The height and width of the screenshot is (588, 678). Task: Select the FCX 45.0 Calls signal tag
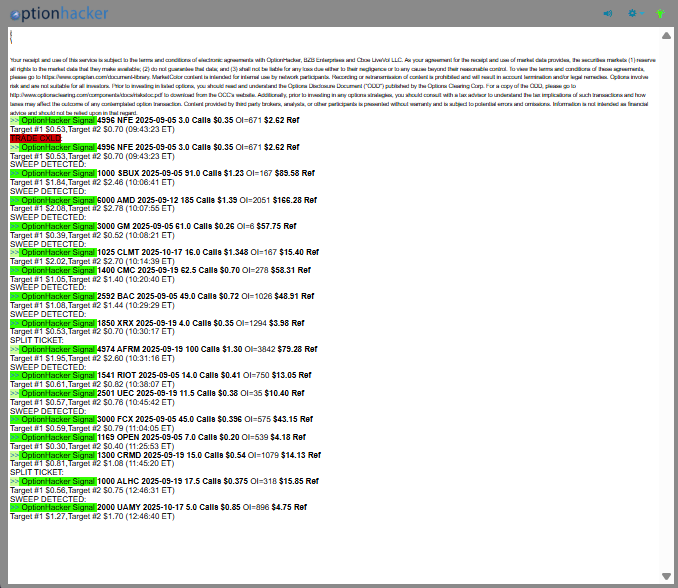coord(58,420)
